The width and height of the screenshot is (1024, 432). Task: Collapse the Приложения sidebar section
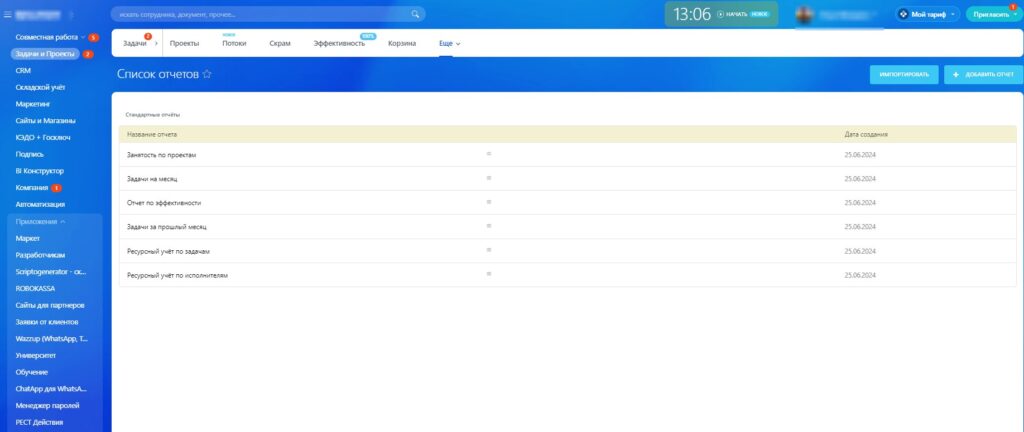pos(63,222)
